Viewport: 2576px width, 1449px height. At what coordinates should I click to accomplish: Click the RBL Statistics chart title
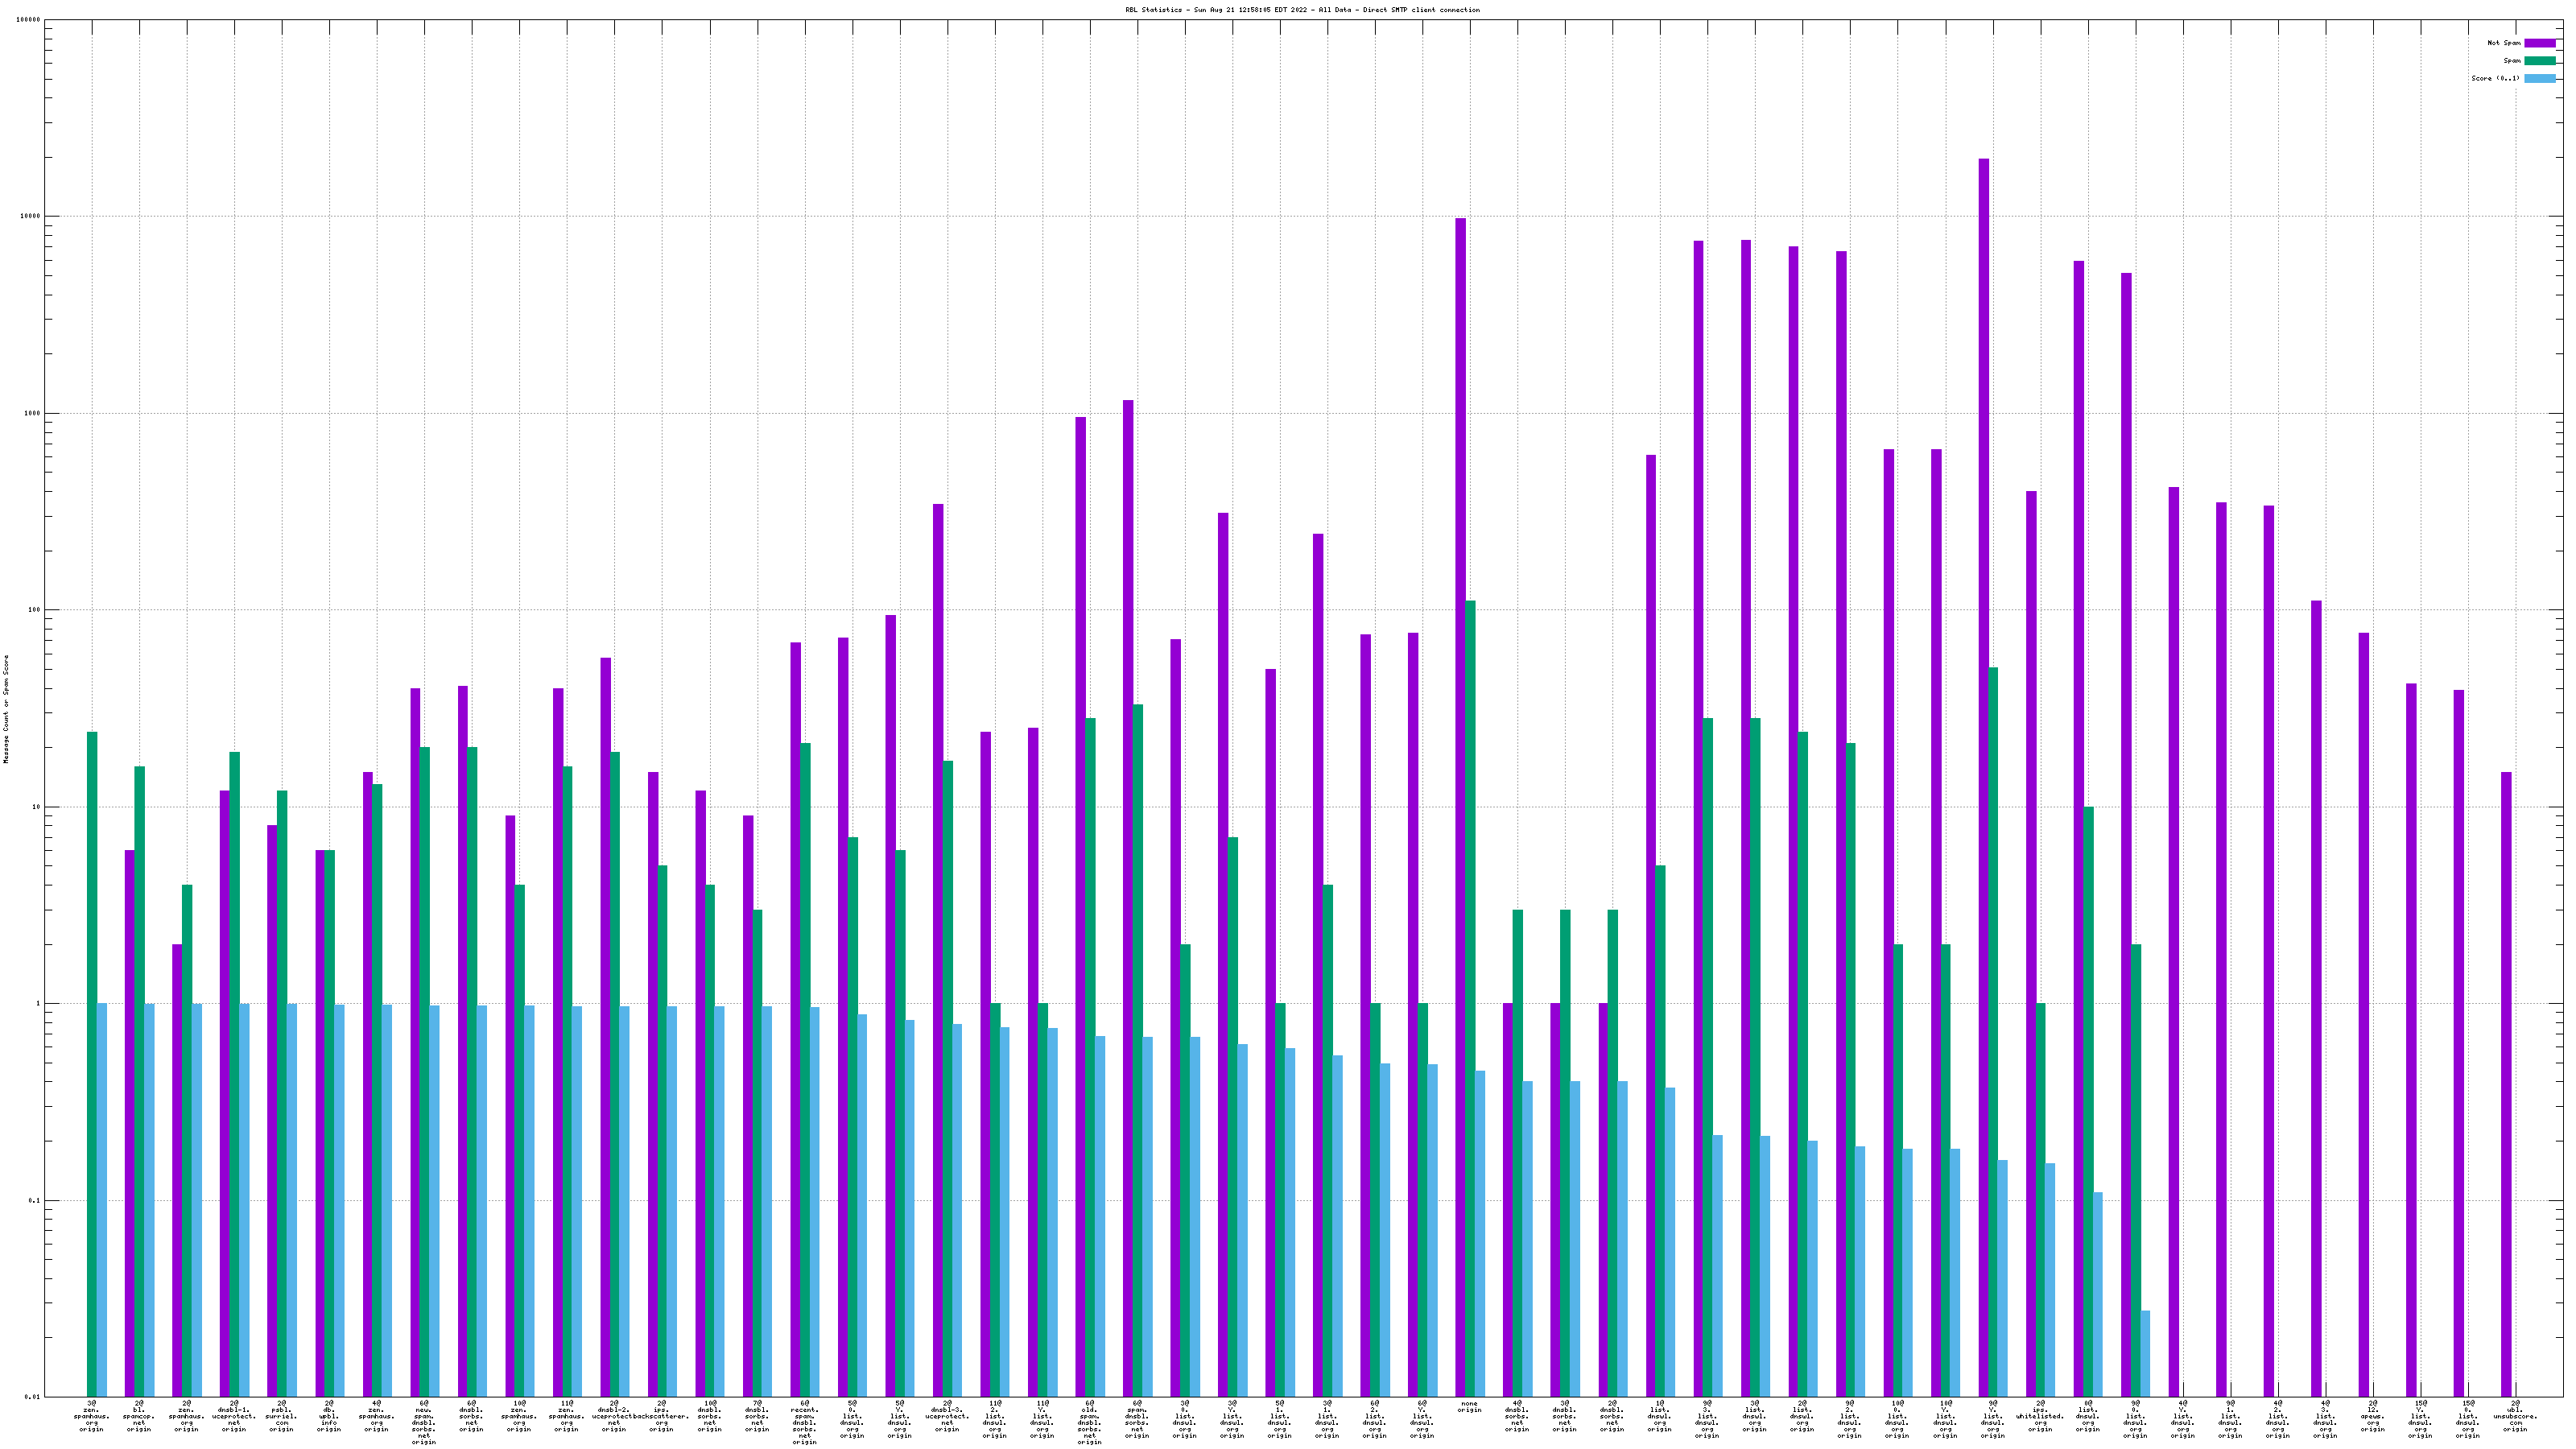pos(1302,10)
